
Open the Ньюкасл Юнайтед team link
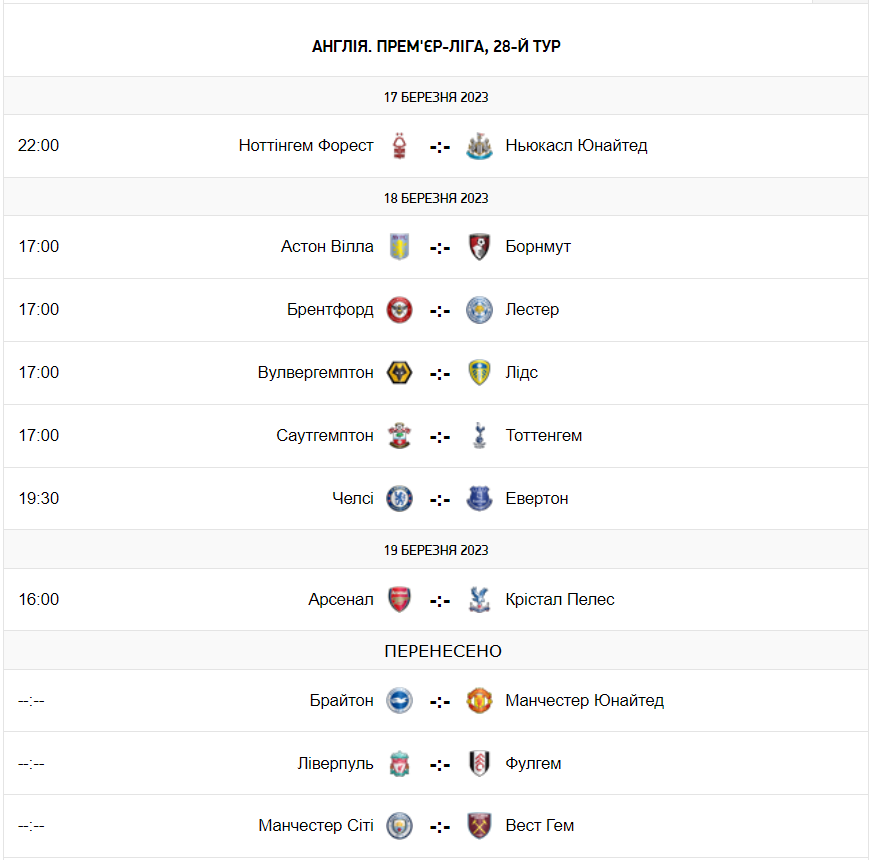(576, 146)
